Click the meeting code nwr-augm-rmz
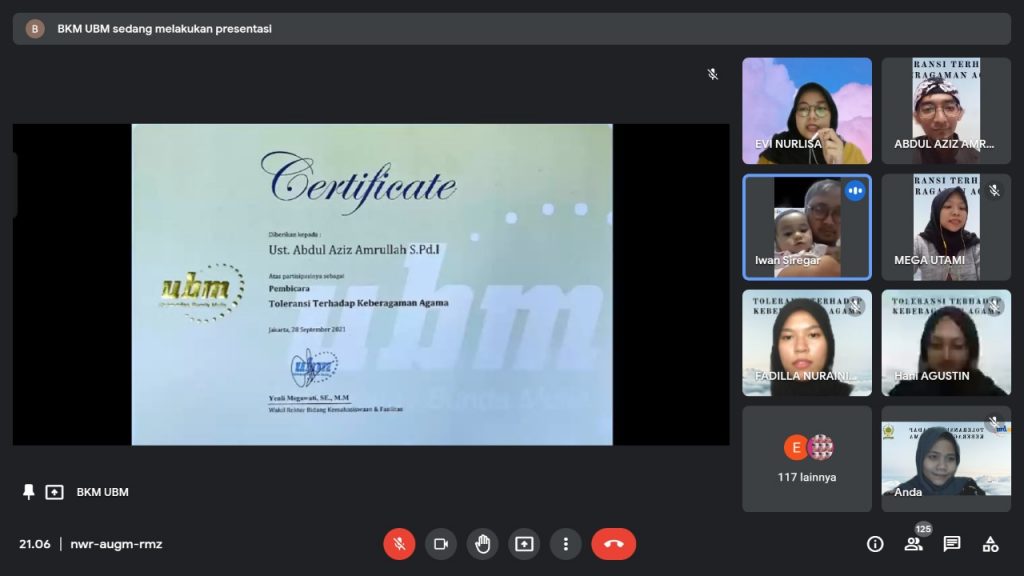This screenshot has width=1024, height=576. [116, 544]
